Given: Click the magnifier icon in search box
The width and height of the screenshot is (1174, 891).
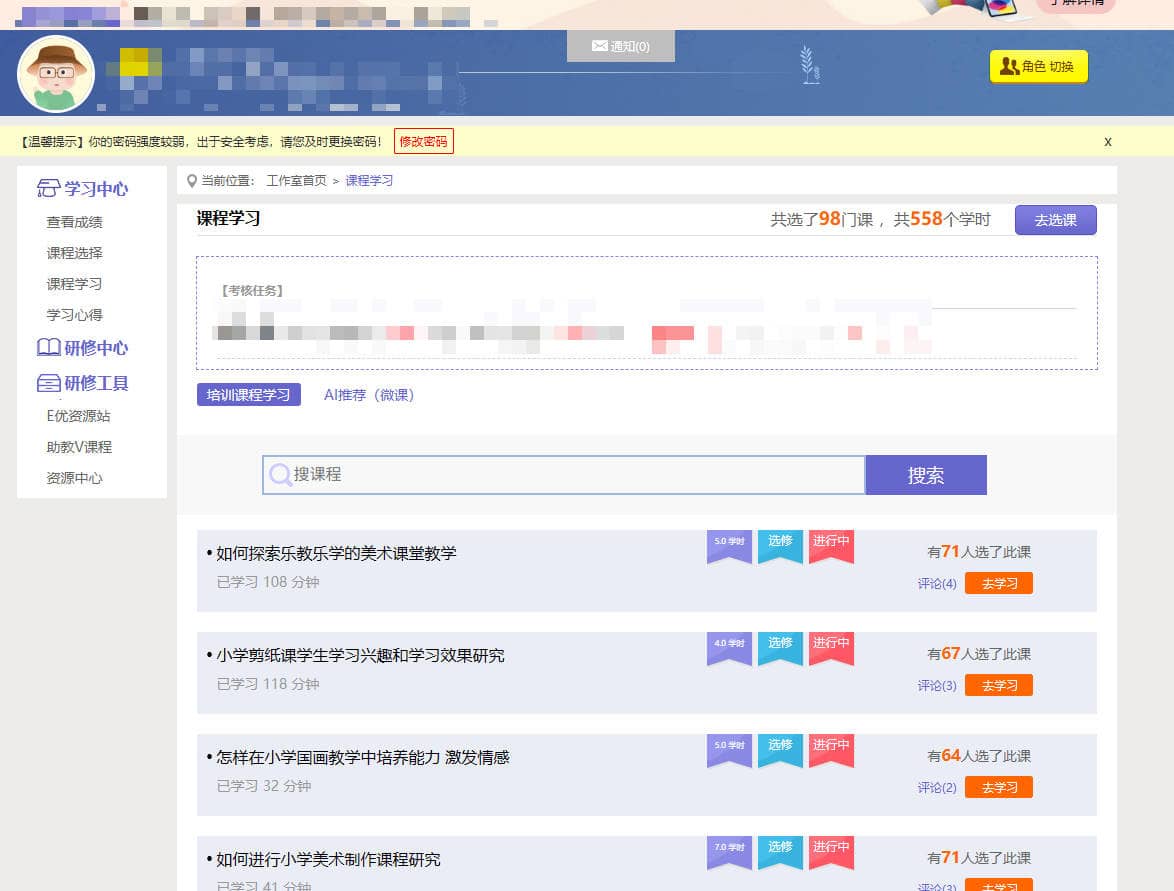Looking at the screenshot, I should 280,474.
